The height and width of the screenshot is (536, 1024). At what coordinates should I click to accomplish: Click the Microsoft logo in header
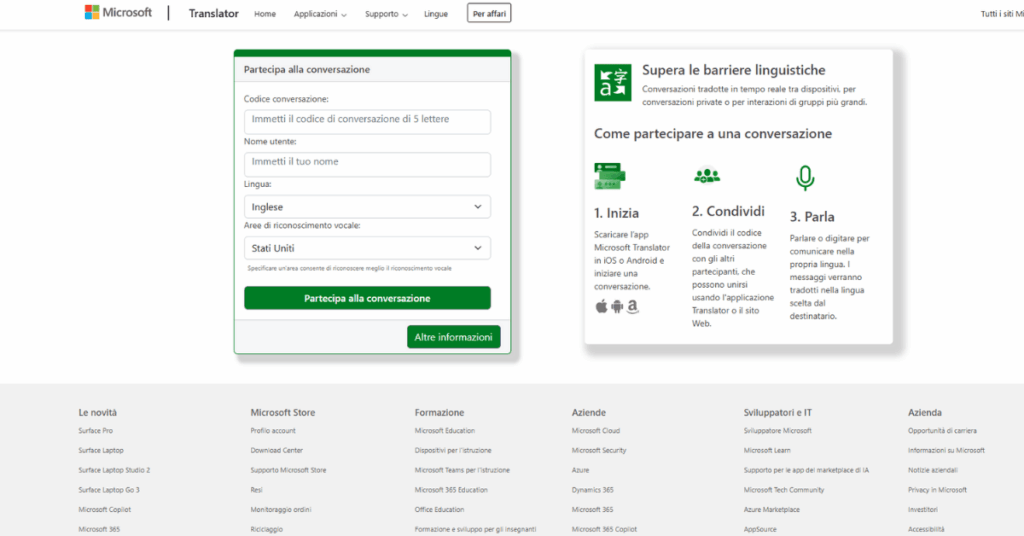(118, 13)
